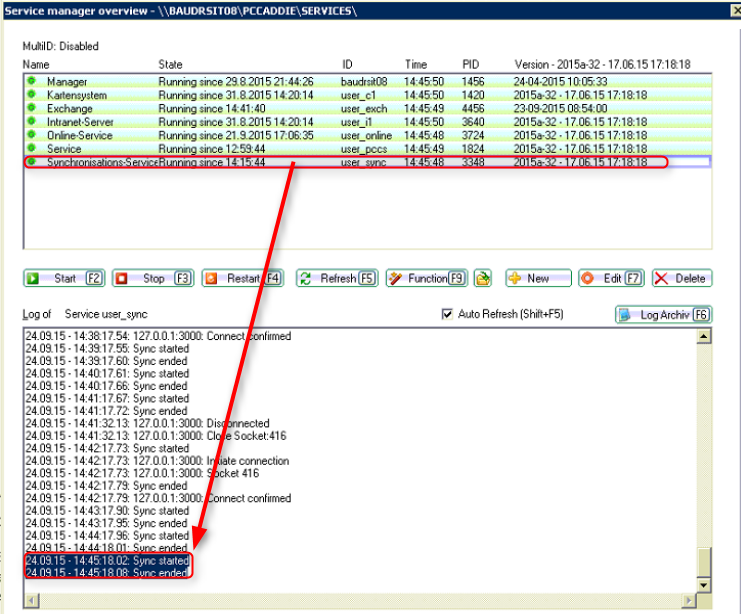Delete the selected service
Viewport: 741px width, 614px height.
tap(682, 279)
